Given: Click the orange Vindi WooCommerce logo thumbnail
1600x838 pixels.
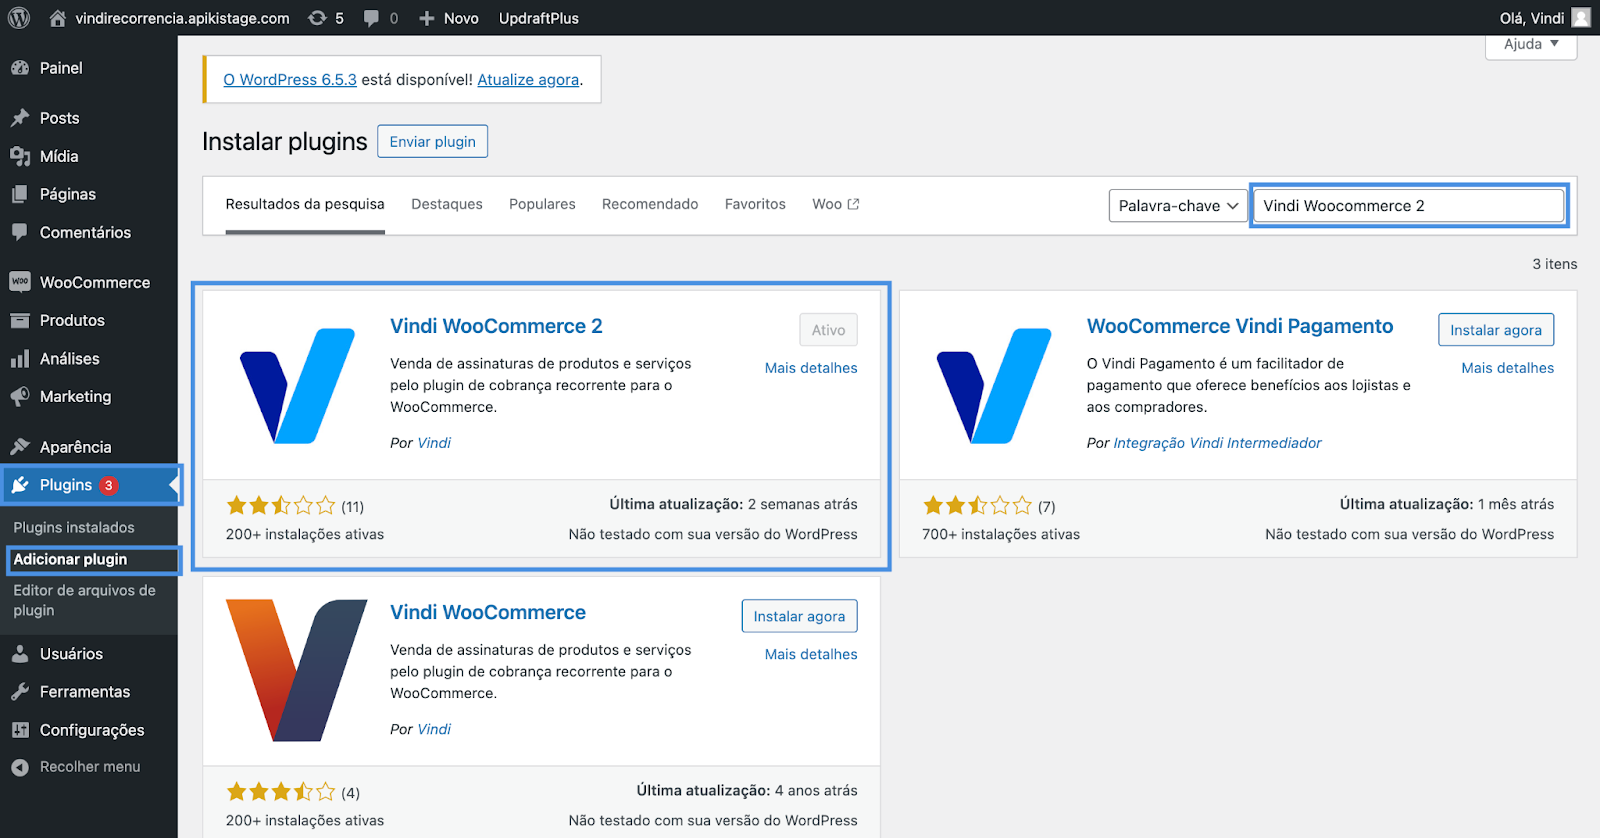Looking at the screenshot, I should pos(297,671).
